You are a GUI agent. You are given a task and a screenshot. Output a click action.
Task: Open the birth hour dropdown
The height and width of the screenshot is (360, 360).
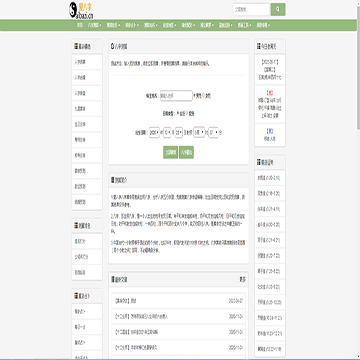click(x=199, y=132)
